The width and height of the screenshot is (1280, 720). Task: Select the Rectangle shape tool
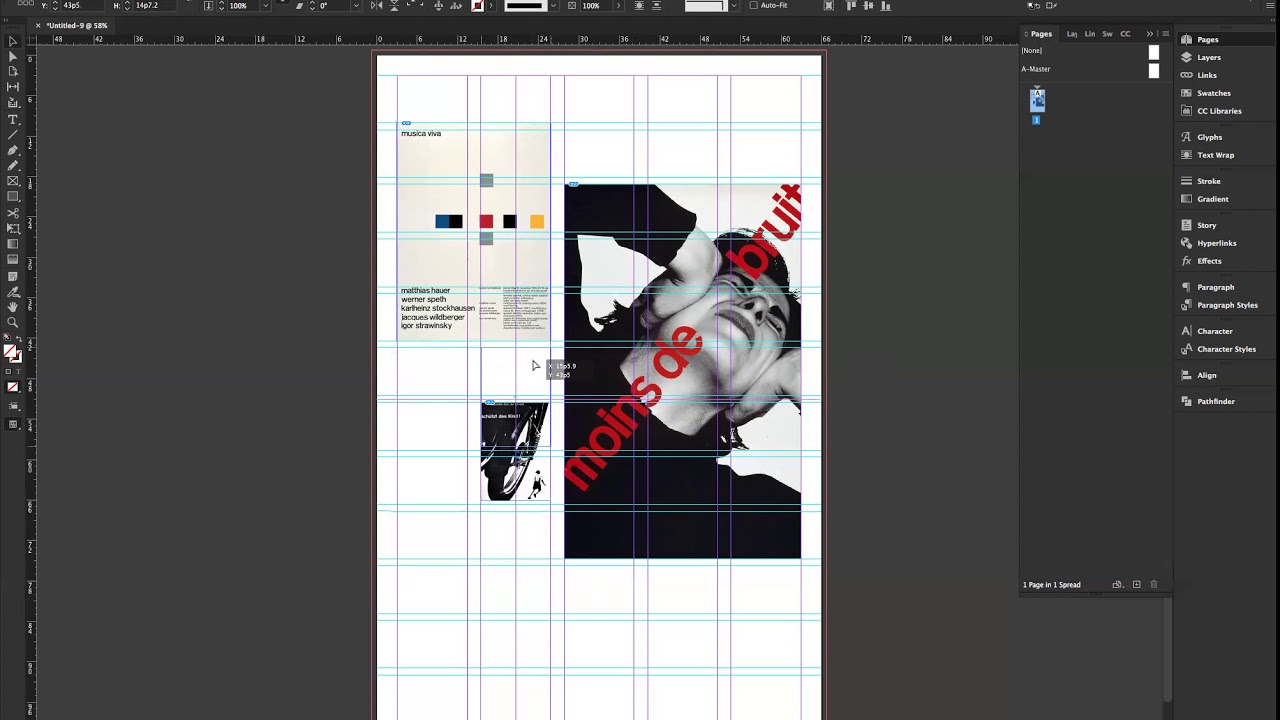(13, 196)
